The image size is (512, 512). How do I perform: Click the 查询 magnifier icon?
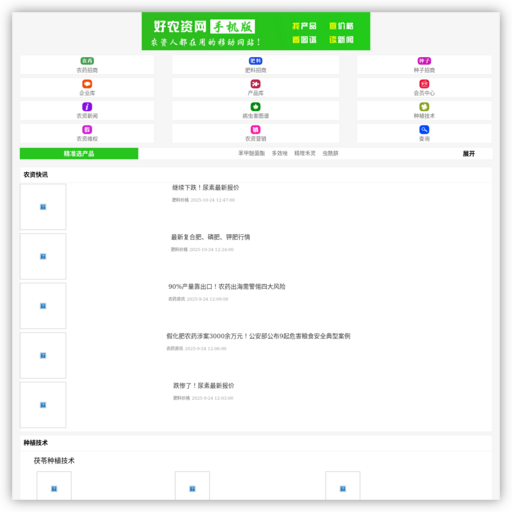point(424,129)
